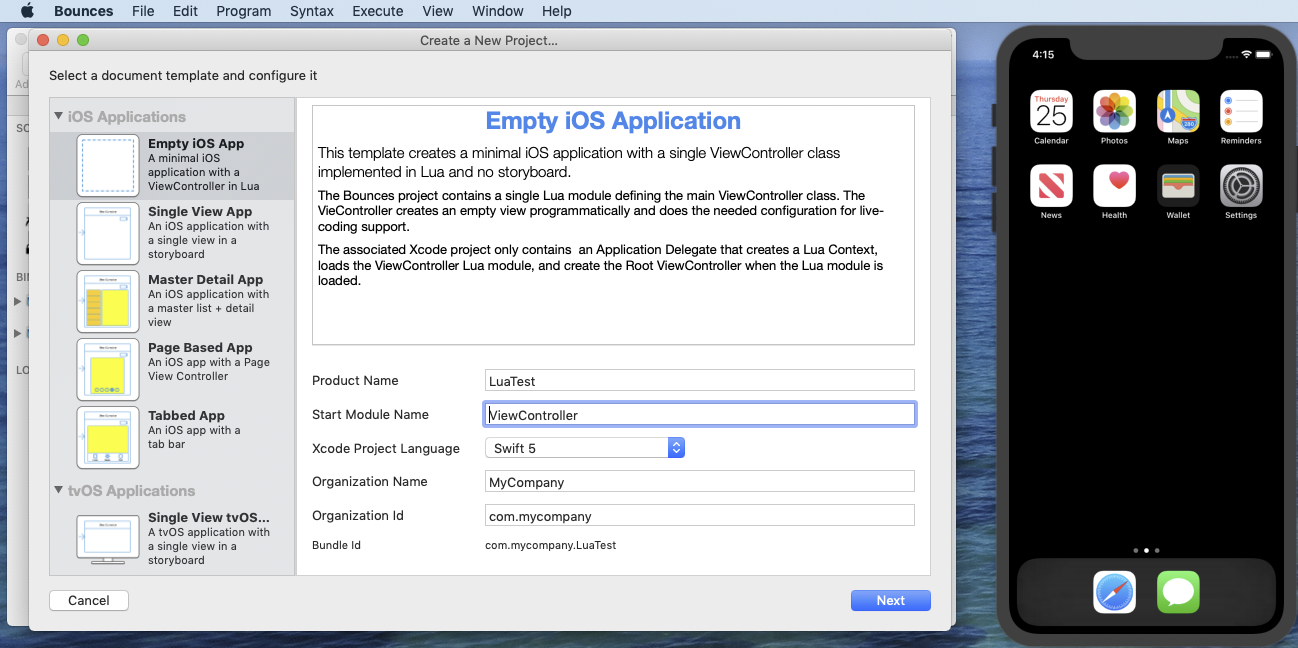The image size is (1298, 648).
Task: Open the Execute menu
Action: coord(378,11)
